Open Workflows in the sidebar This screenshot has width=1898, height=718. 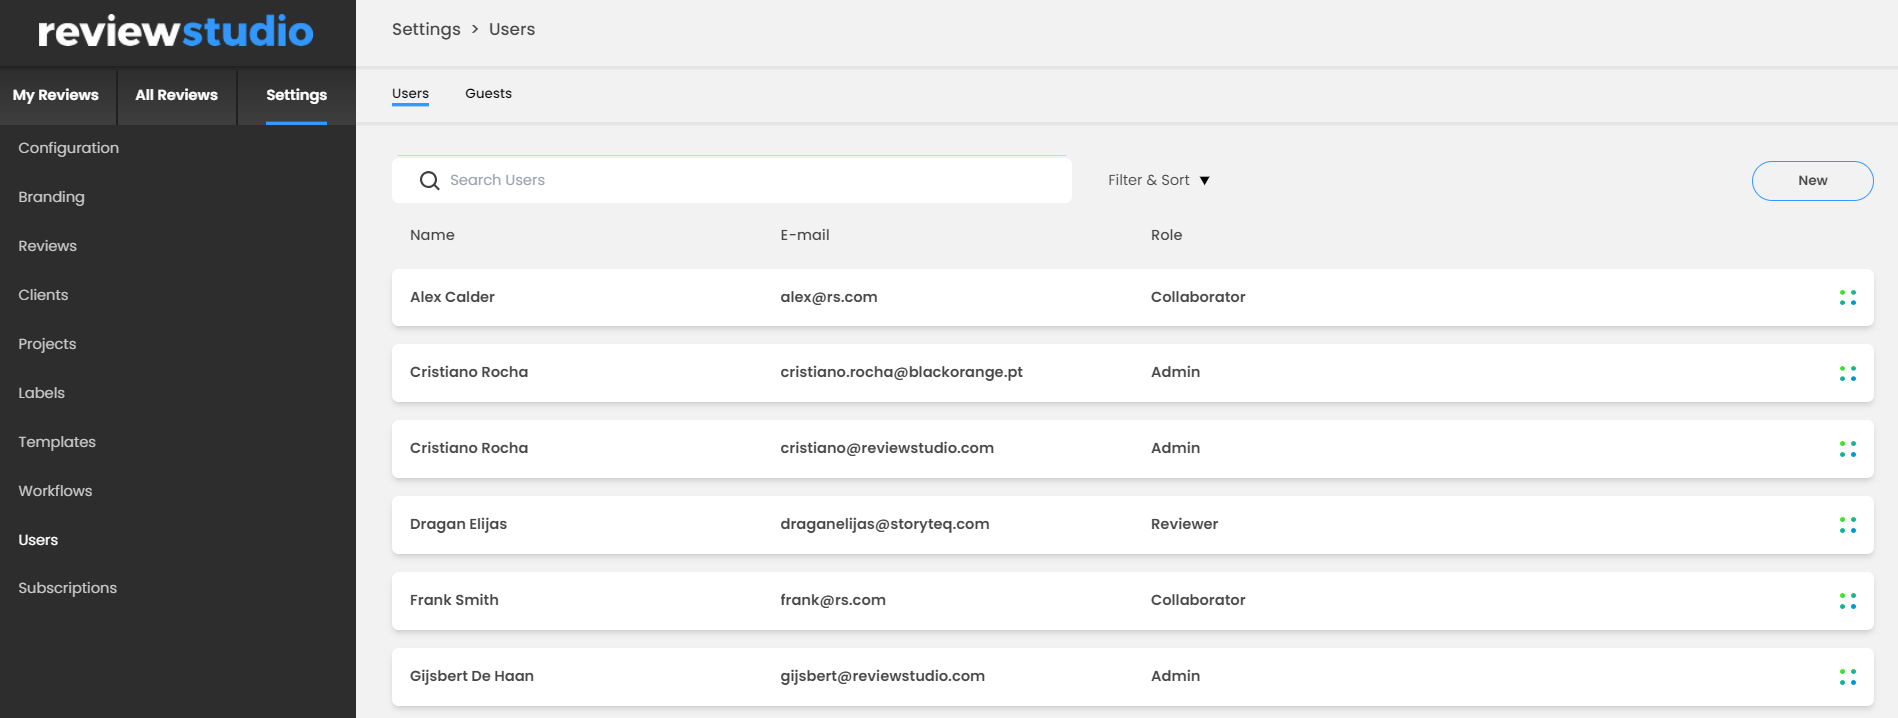55,491
